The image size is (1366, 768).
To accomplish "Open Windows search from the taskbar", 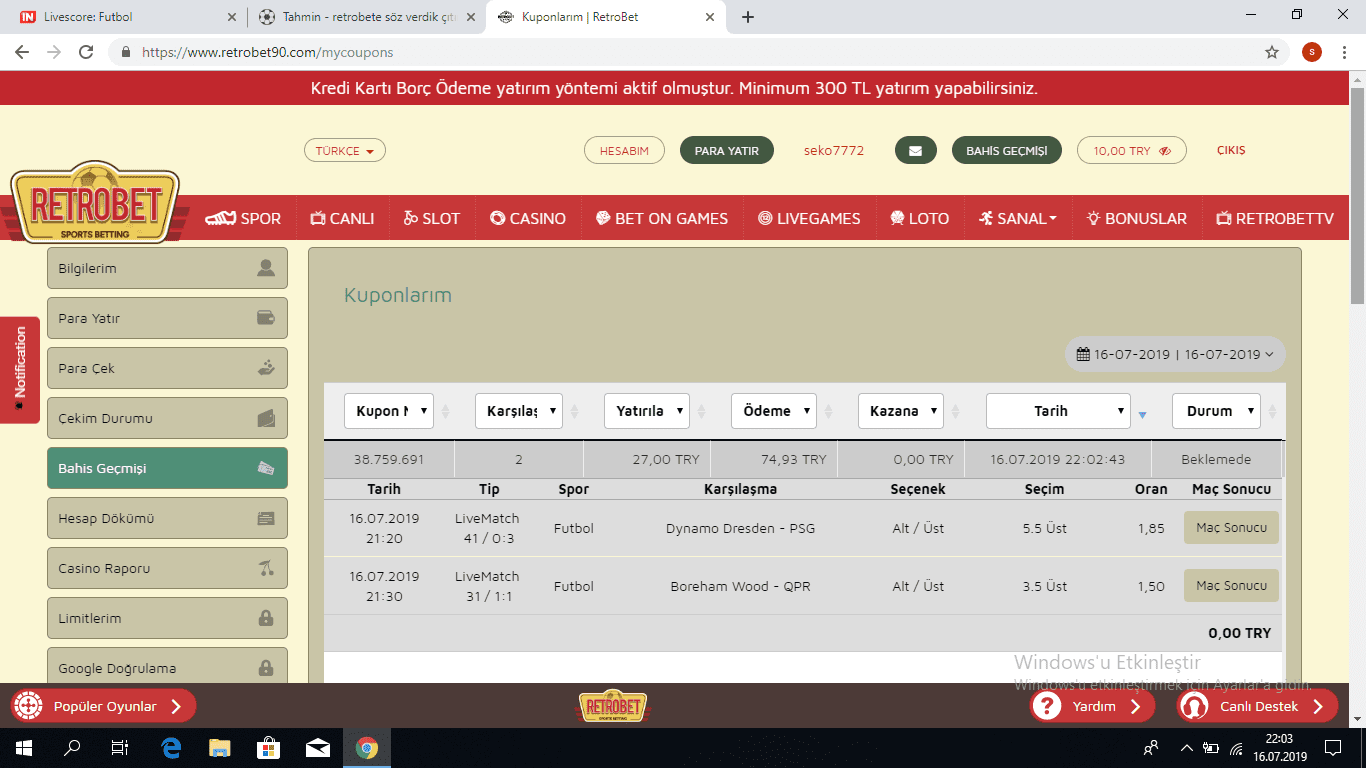I will click(72, 748).
